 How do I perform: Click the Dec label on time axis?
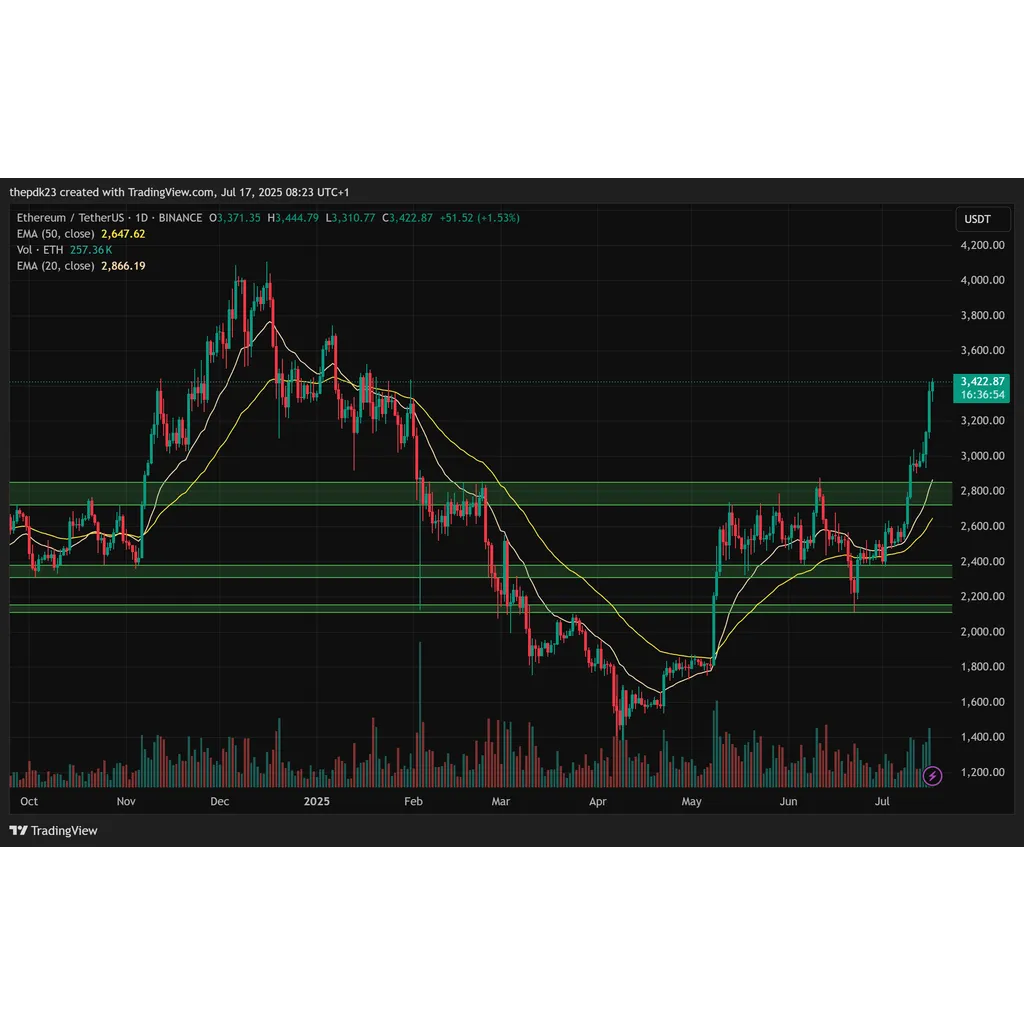(x=219, y=801)
